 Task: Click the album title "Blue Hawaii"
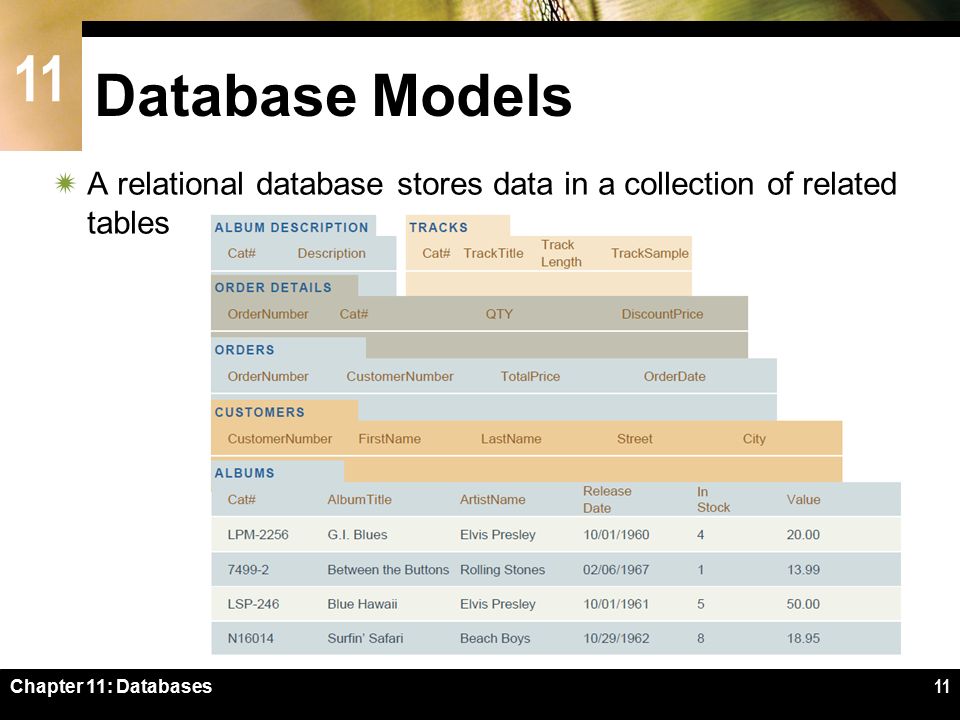click(362, 604)
